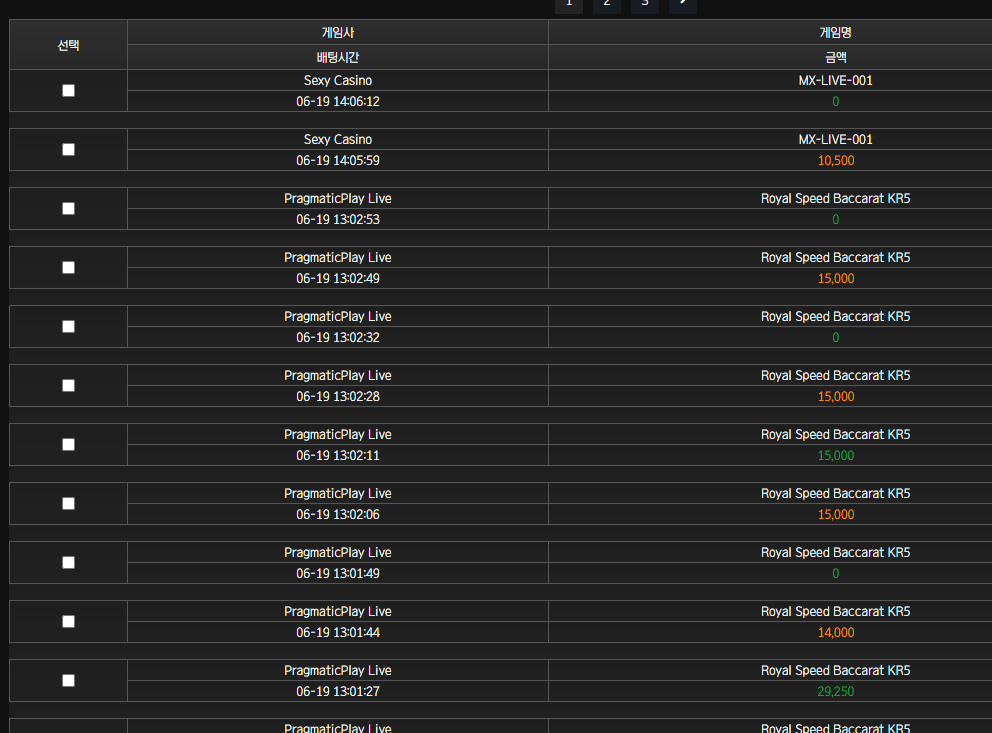Mark the 13:01:49 bet row checkbox
Screen dimensions: 992x733
[68, 563]
